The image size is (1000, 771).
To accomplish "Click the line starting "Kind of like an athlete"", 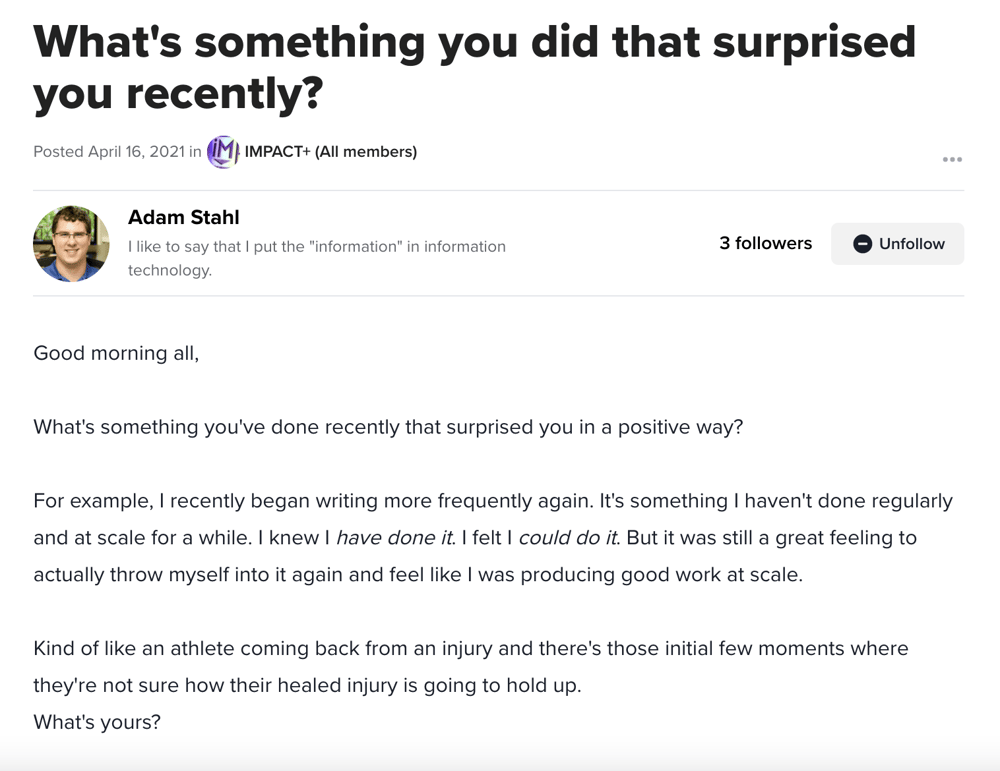I will tap(470, 648).
